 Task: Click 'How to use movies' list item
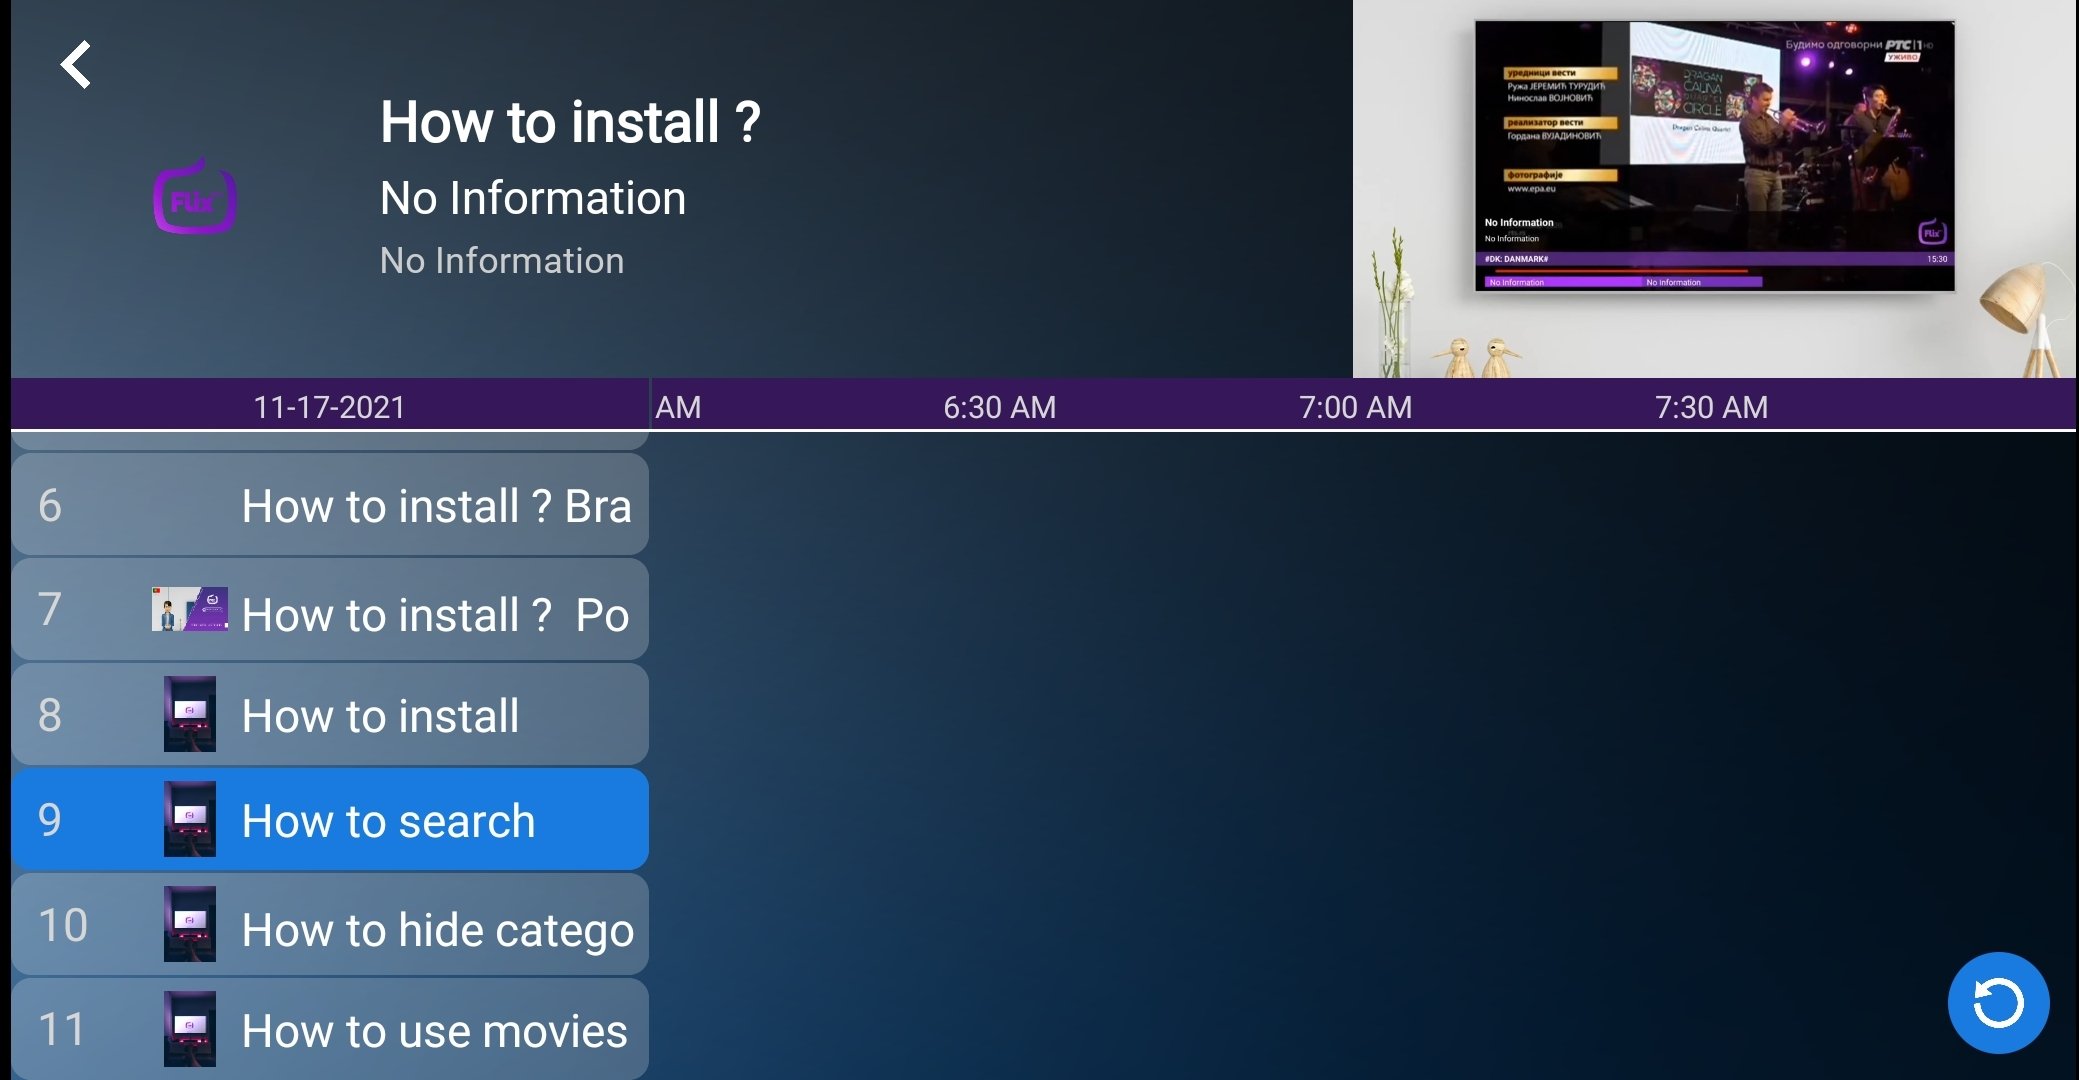pos(331,1029)
